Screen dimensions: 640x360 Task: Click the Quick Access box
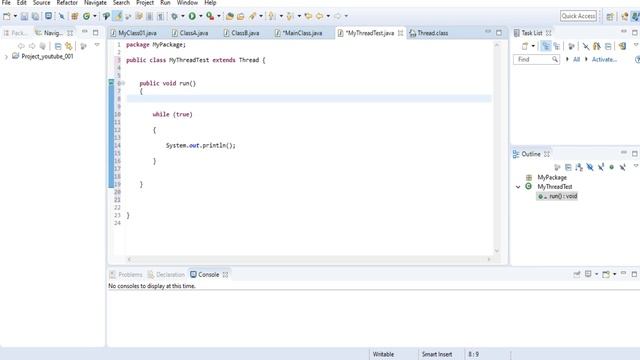[x=578, y=16]
